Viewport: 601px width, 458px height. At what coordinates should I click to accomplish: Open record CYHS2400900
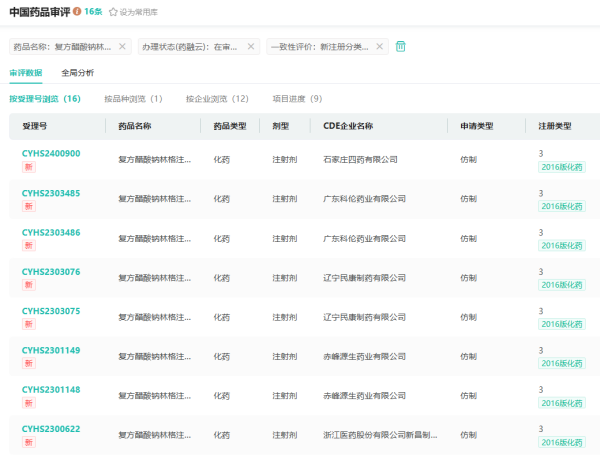(51, 153)
